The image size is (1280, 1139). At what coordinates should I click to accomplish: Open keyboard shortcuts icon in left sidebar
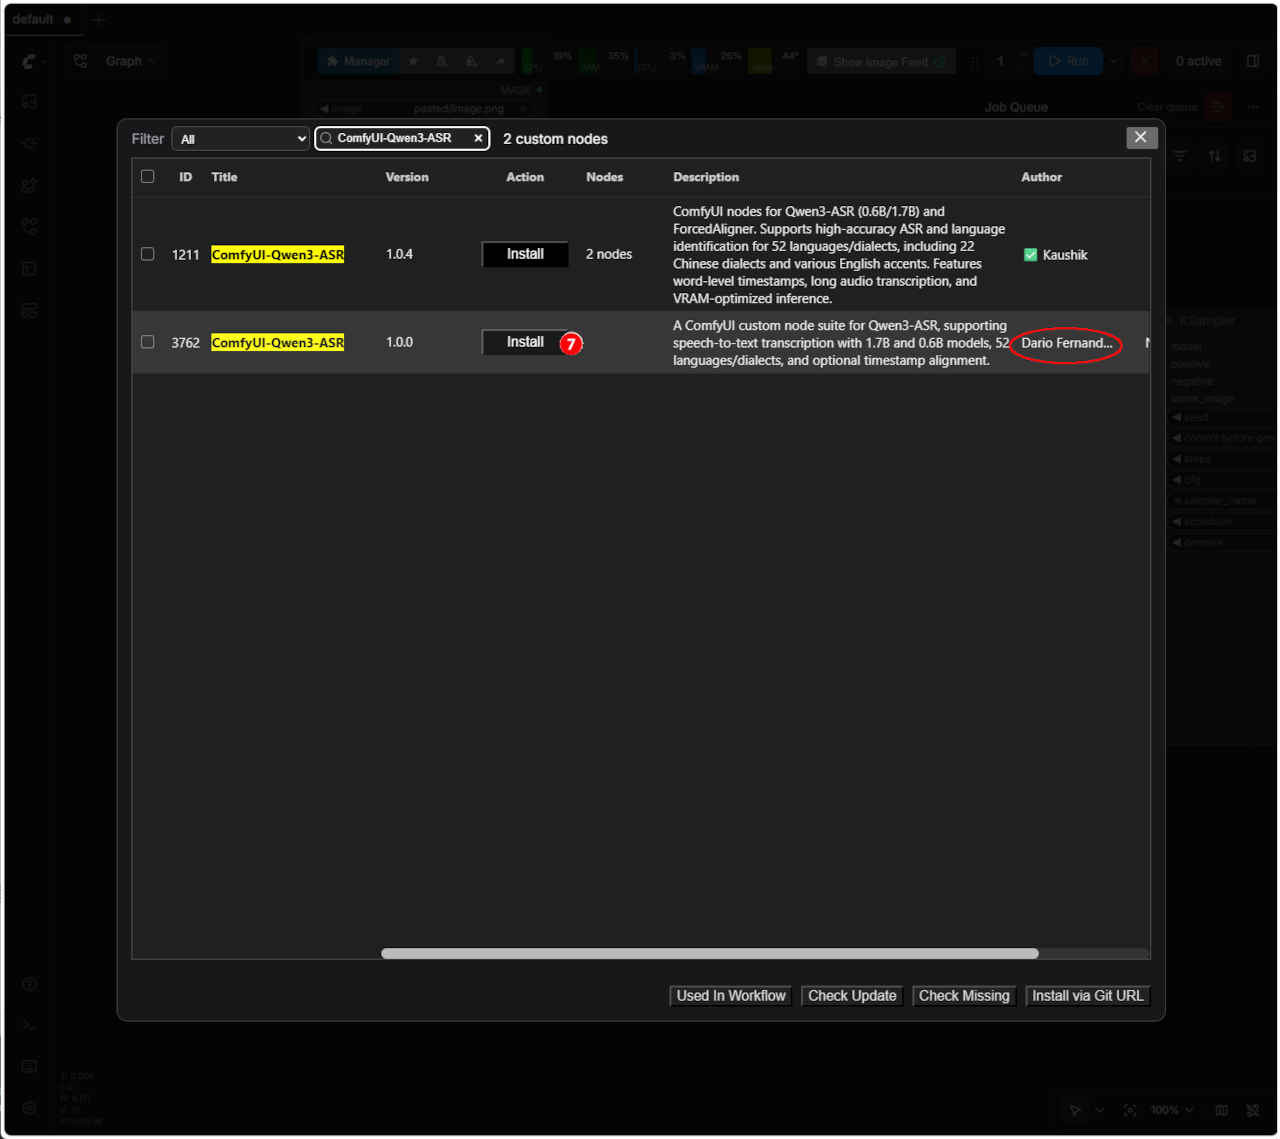click(30, 1067)
